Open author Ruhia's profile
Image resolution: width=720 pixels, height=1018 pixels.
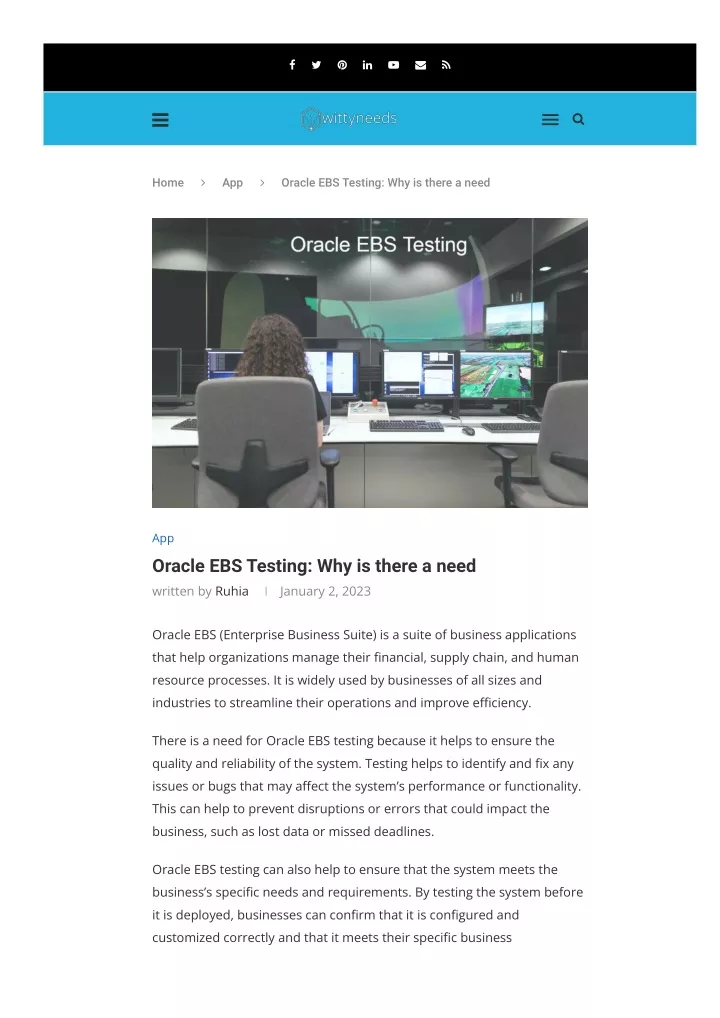232,591
